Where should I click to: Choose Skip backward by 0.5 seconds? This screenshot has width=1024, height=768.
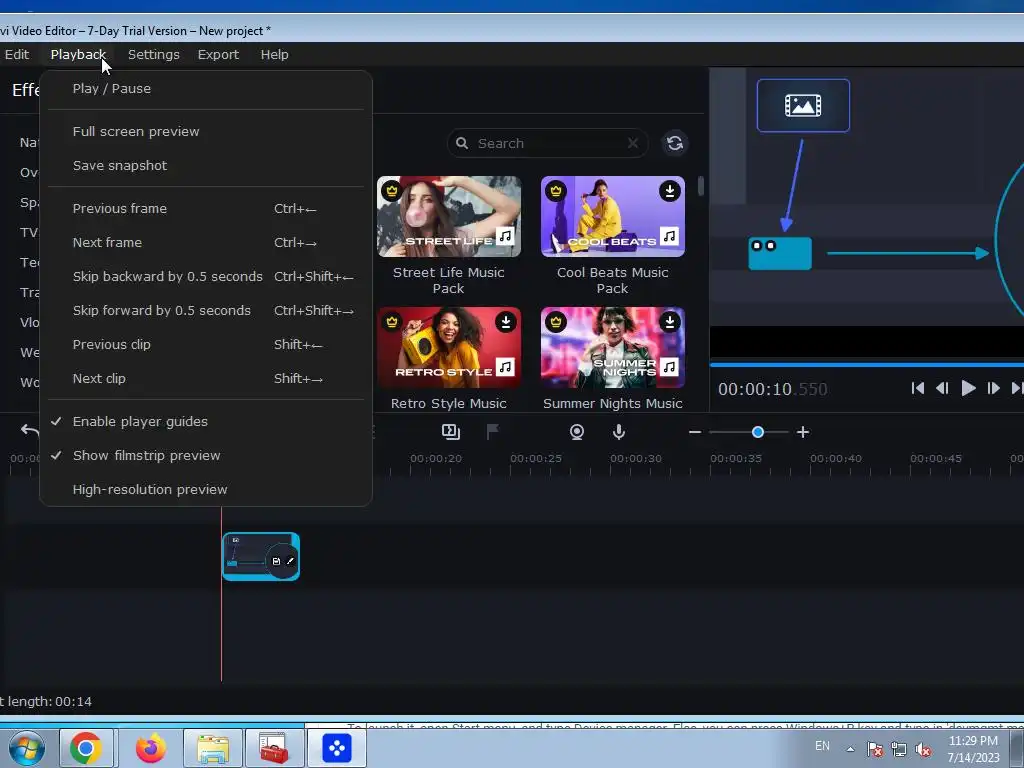[x=206, y=276]
